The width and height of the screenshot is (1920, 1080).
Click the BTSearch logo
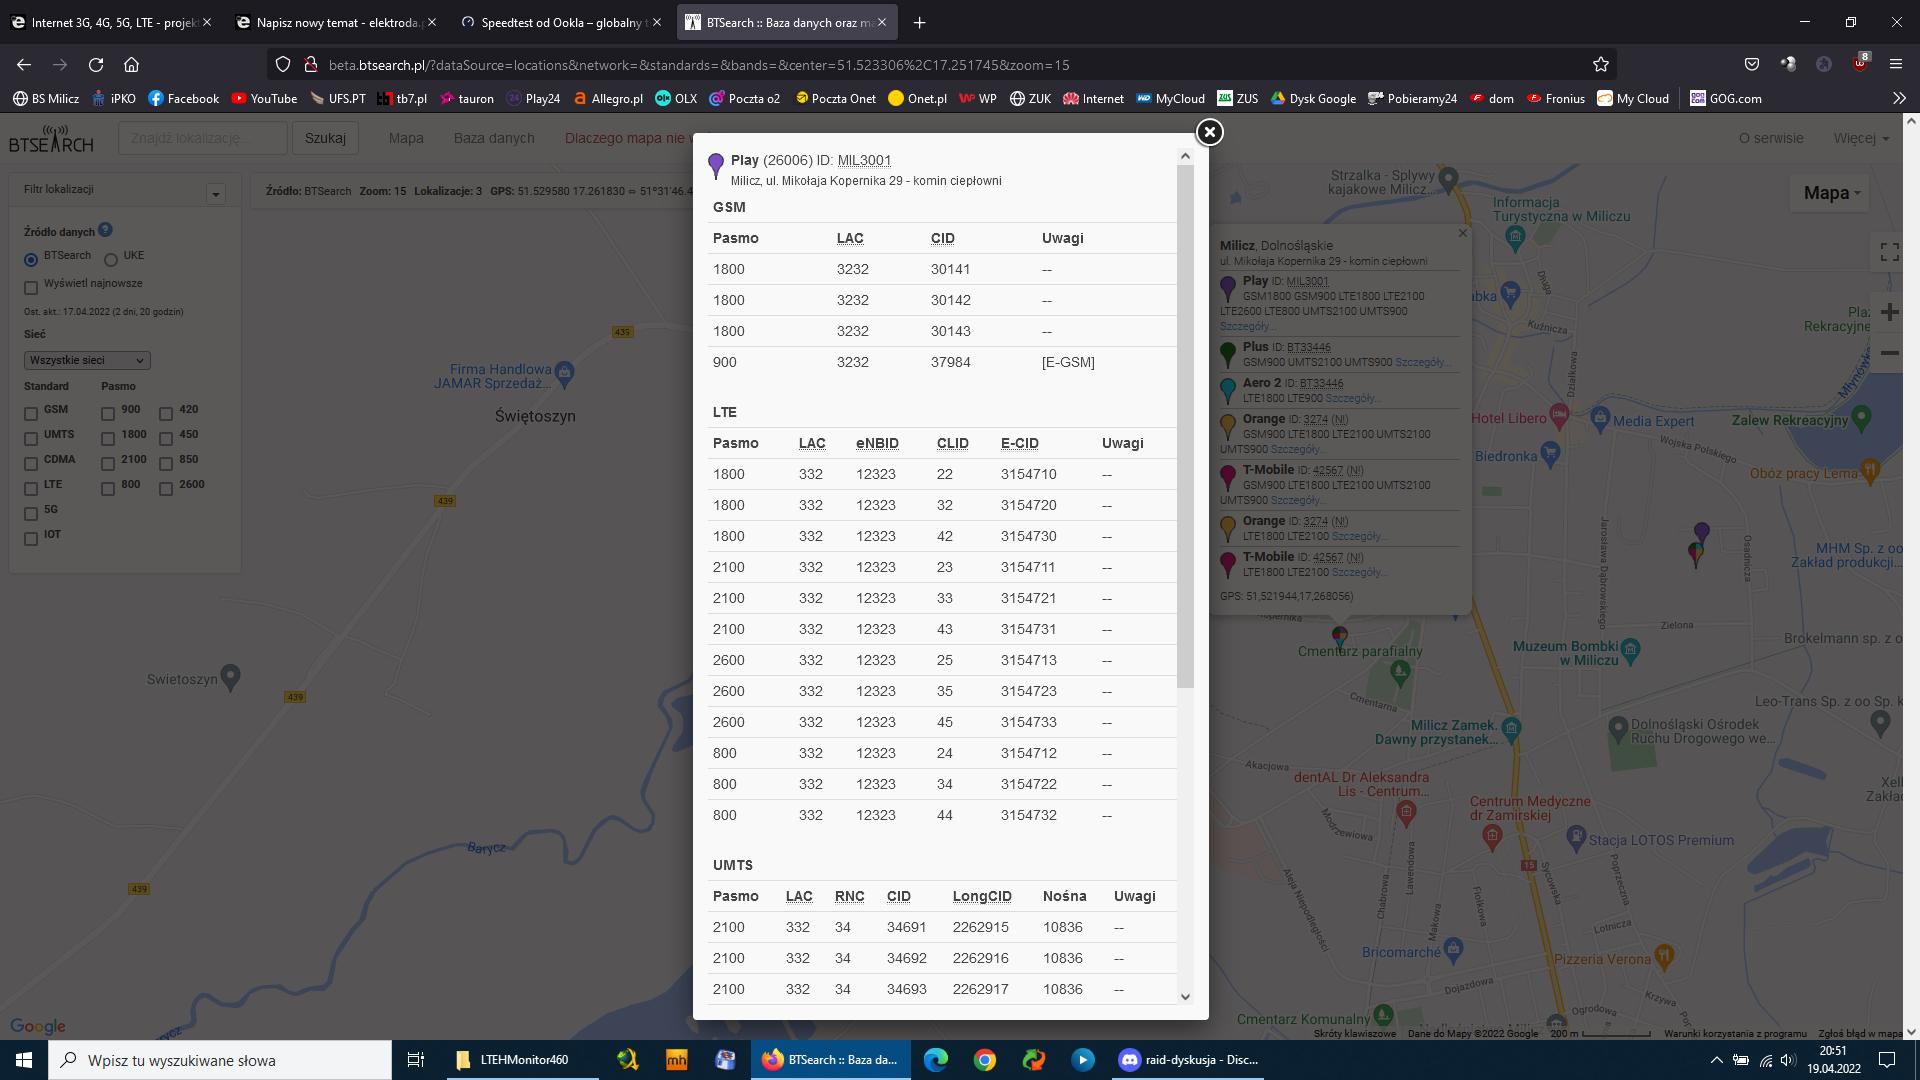pyautogui.click(x=52, y=139)
